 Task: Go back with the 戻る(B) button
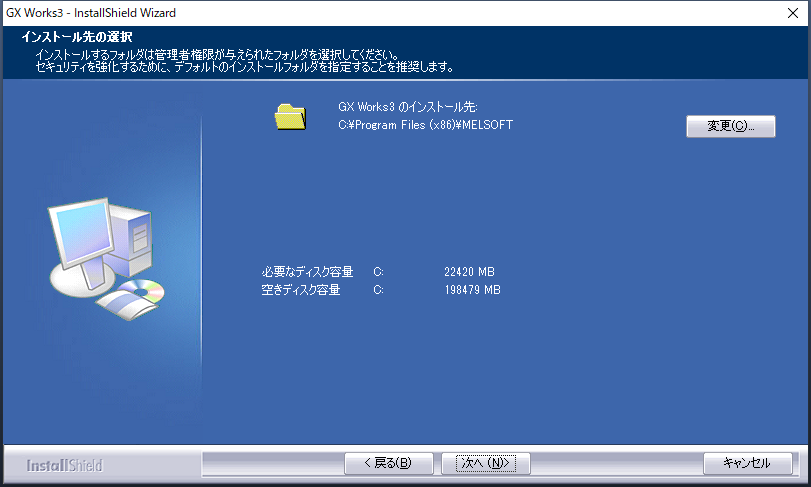pos(389,463)
